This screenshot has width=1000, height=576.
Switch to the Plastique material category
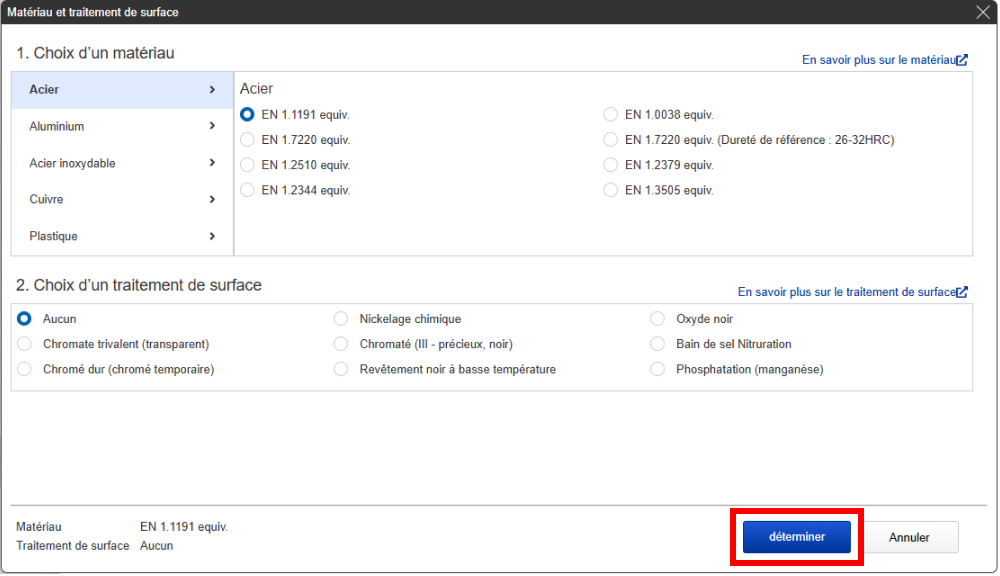(122, 237)
